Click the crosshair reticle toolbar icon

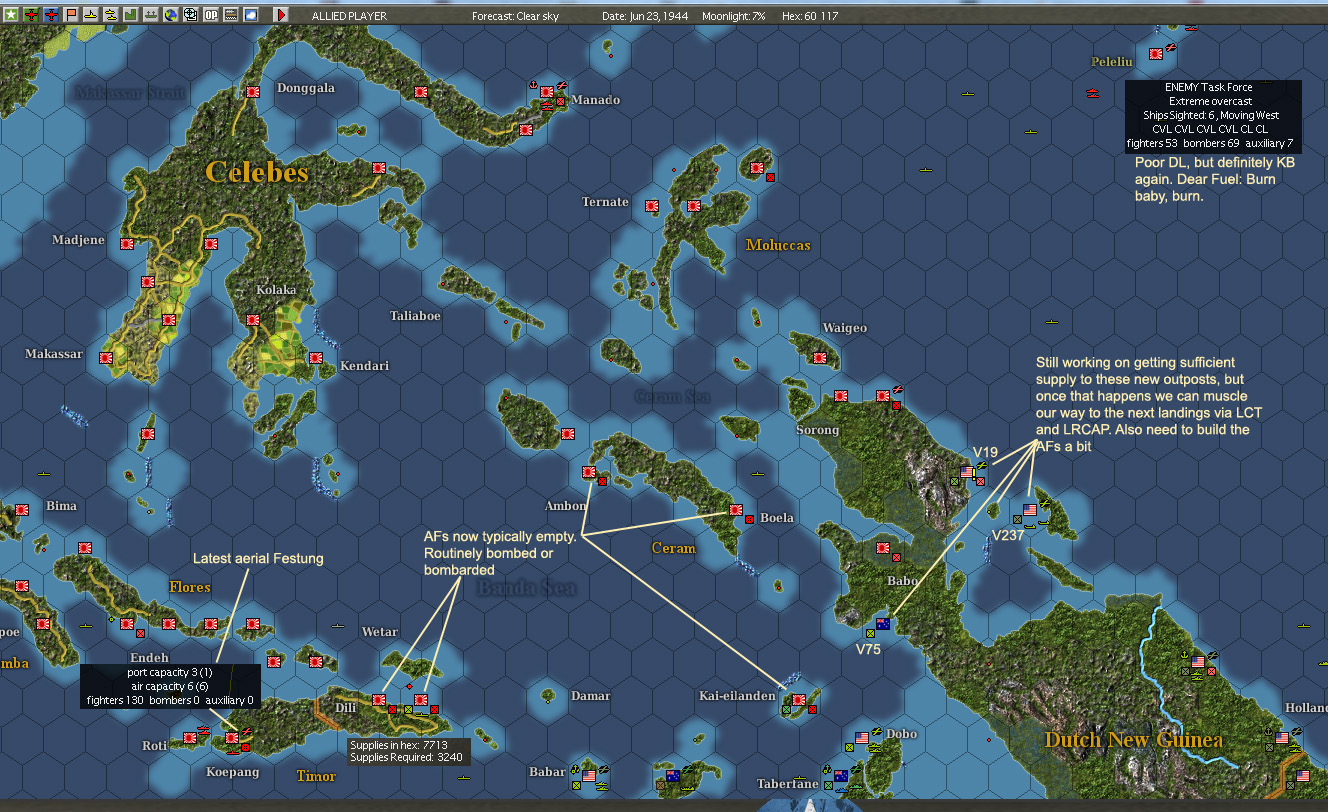pyautogui.click(x=189, y=15)
